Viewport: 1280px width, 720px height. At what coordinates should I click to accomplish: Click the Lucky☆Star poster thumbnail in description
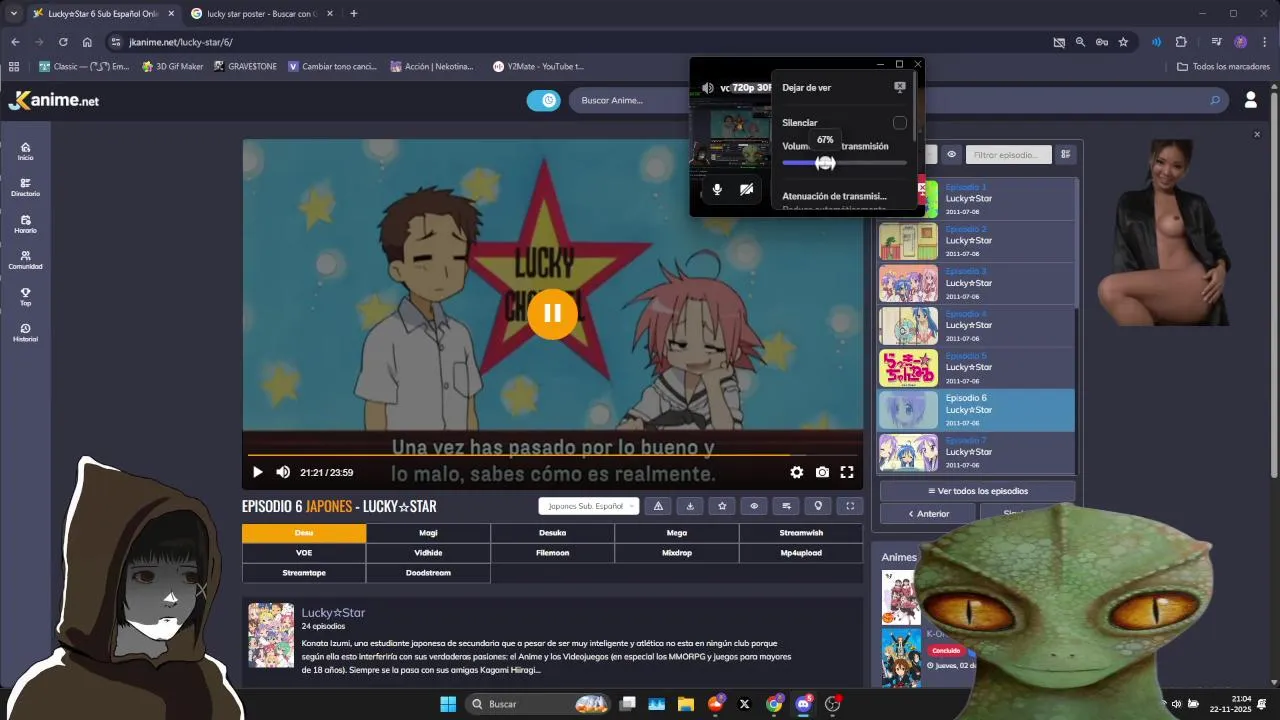(271, 635)
